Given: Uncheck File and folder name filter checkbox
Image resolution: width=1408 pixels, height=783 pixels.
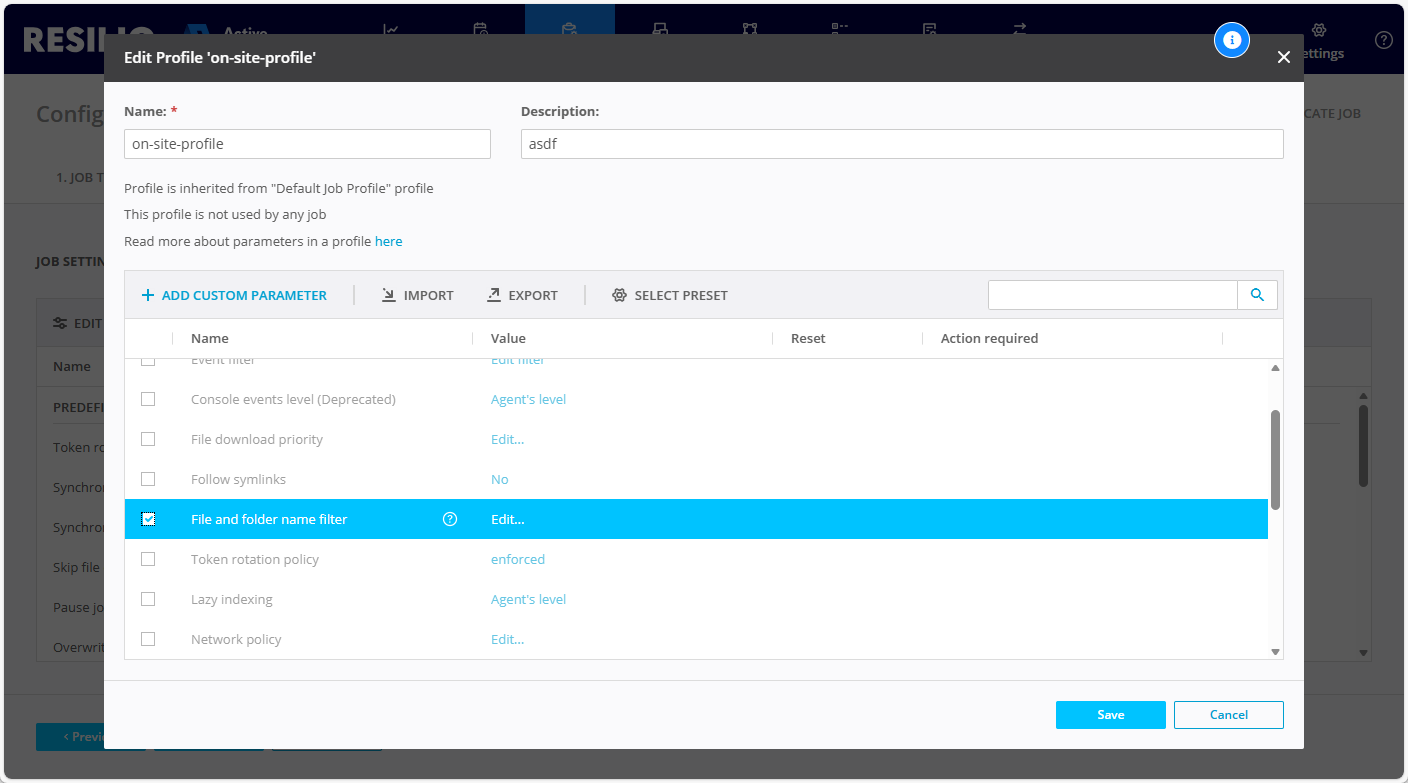Looking at the screenshot, I should [148, 519].
